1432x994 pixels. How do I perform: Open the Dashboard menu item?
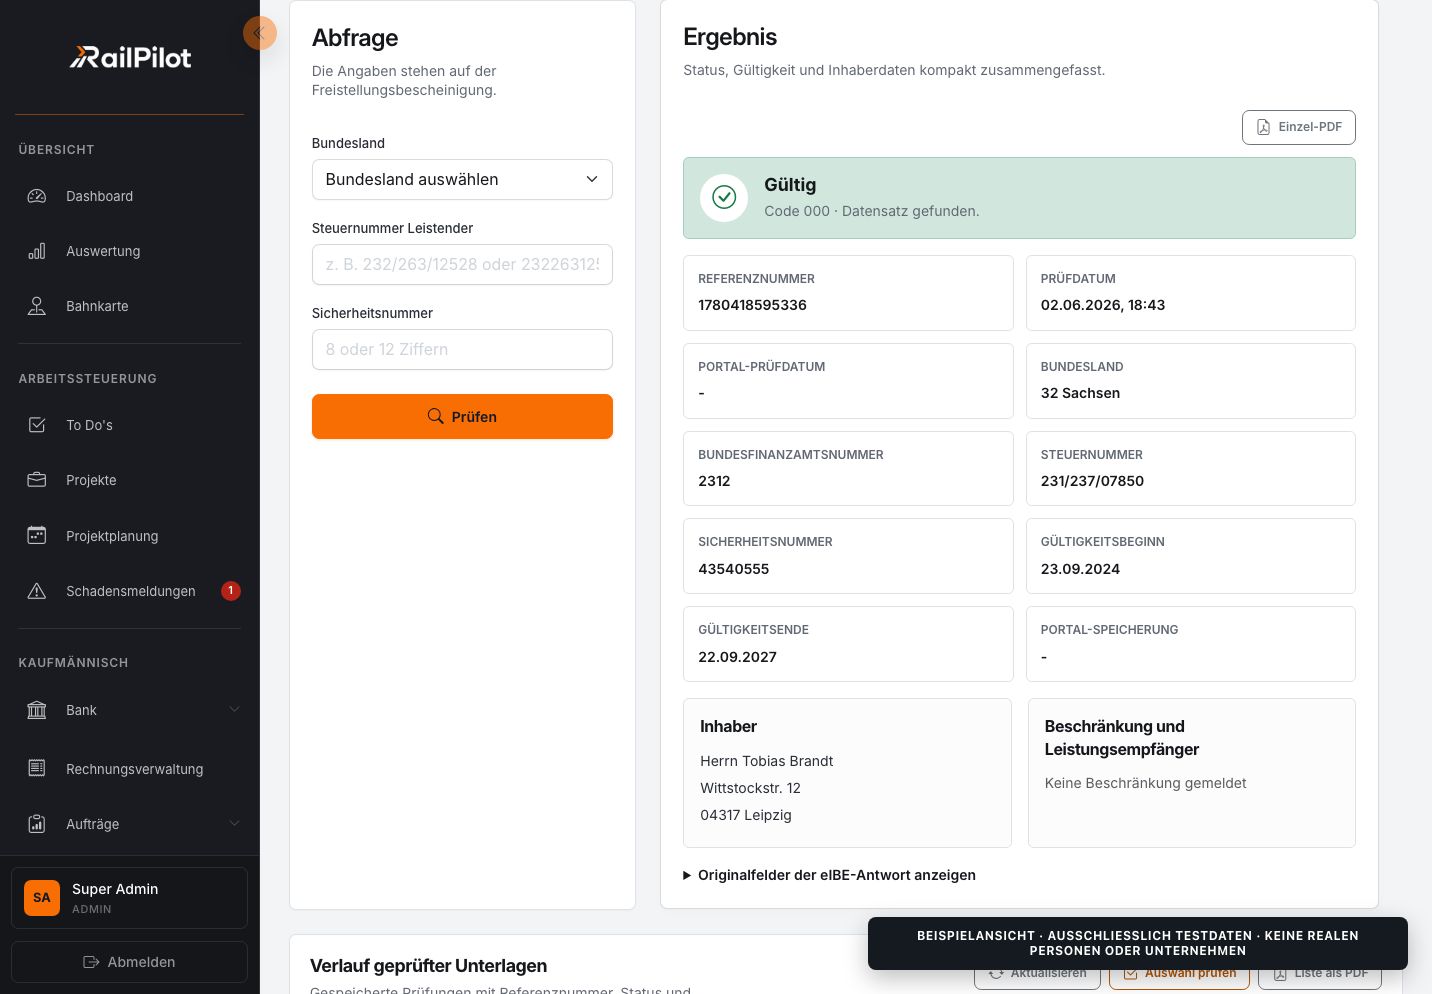130,196
